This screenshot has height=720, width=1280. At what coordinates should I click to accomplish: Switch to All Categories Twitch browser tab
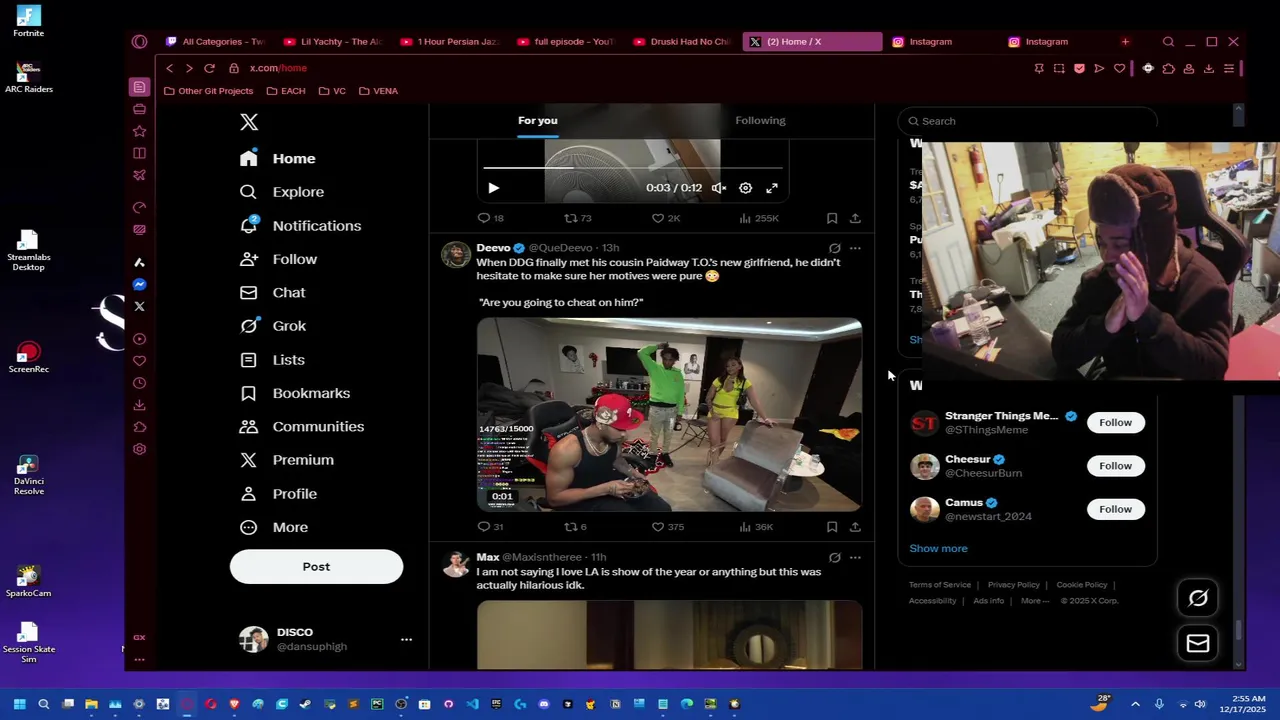click(x=215, y=42)
